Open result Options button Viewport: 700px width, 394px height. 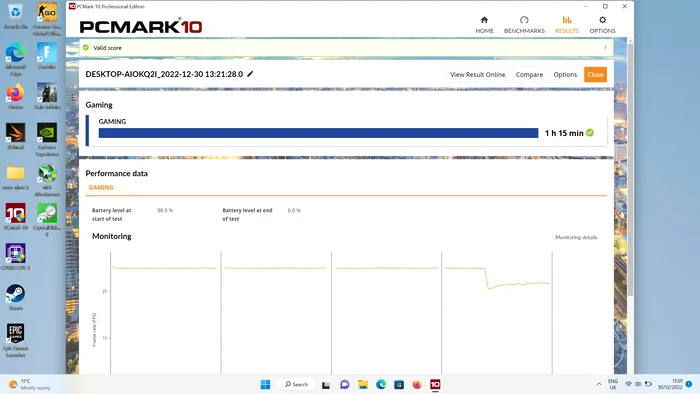click(565, 75)
